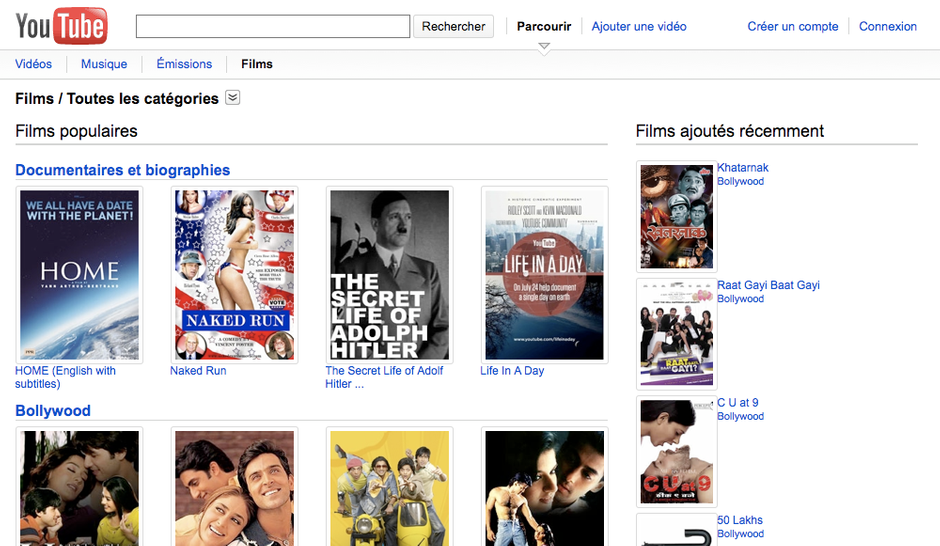940x546 pixels.
Task: Open the C U at 9 thumbnail
Action: point(677,451)
